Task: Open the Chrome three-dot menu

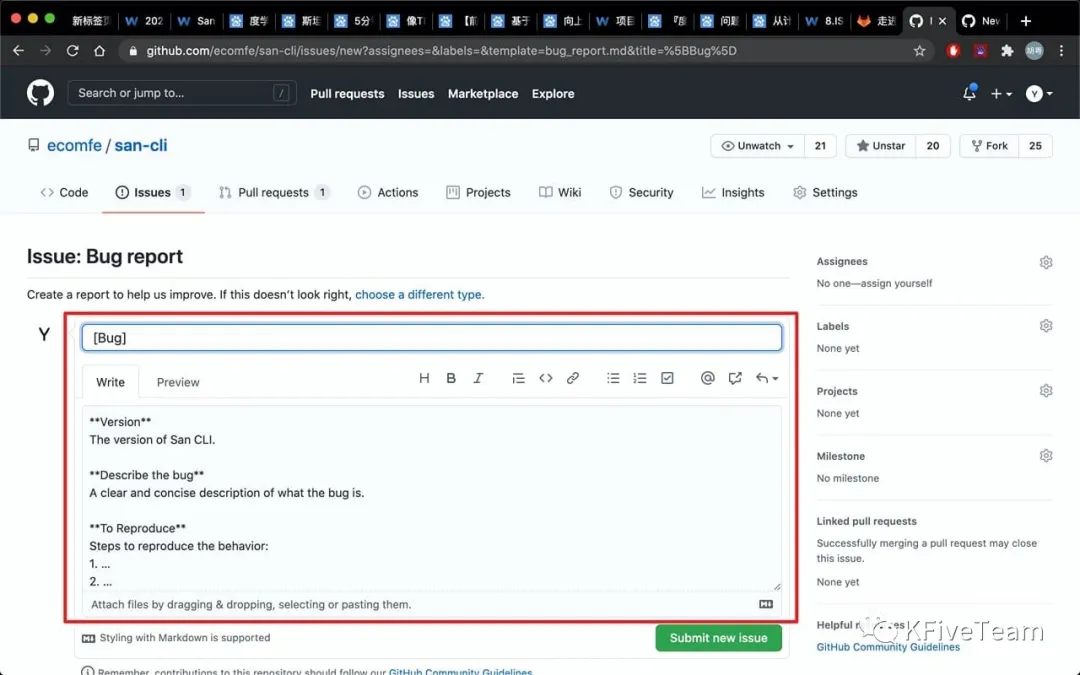Action: (1061, 51)
